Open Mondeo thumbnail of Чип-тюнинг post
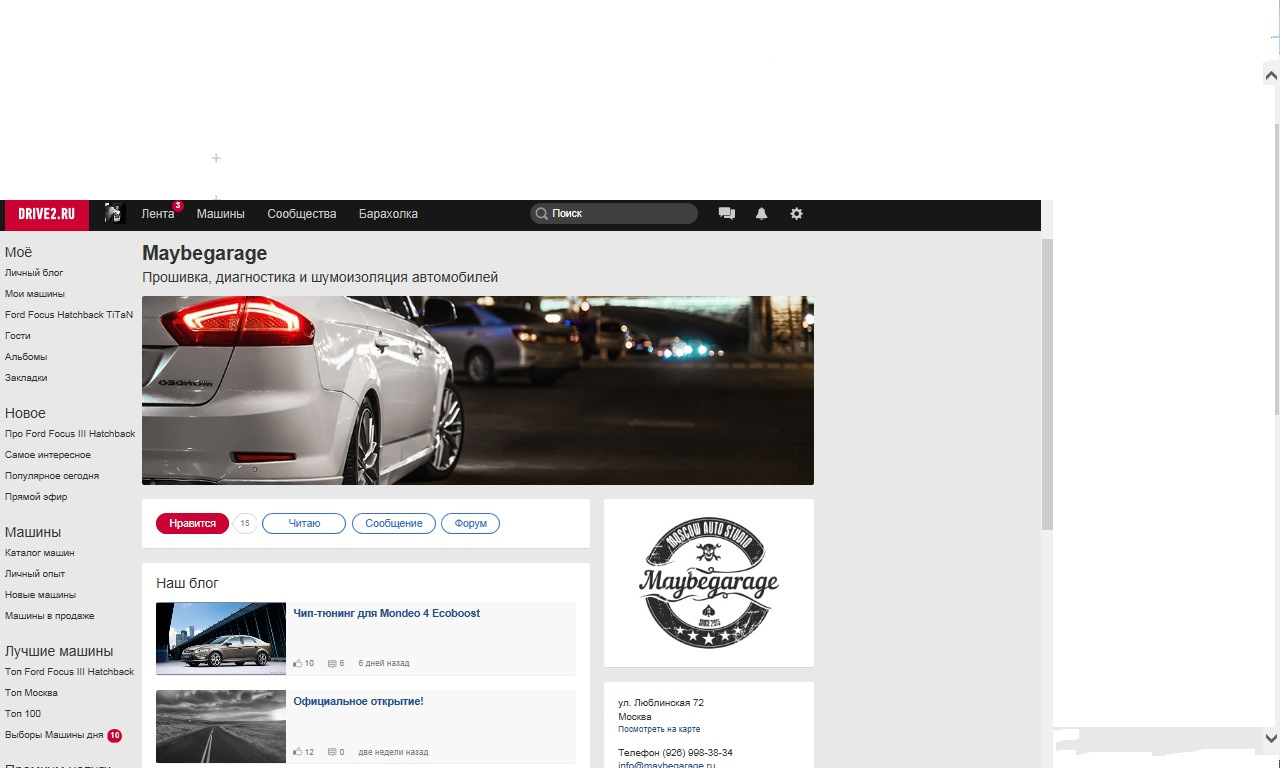This screenshot has height=768, width=1280. click(221, 638)
